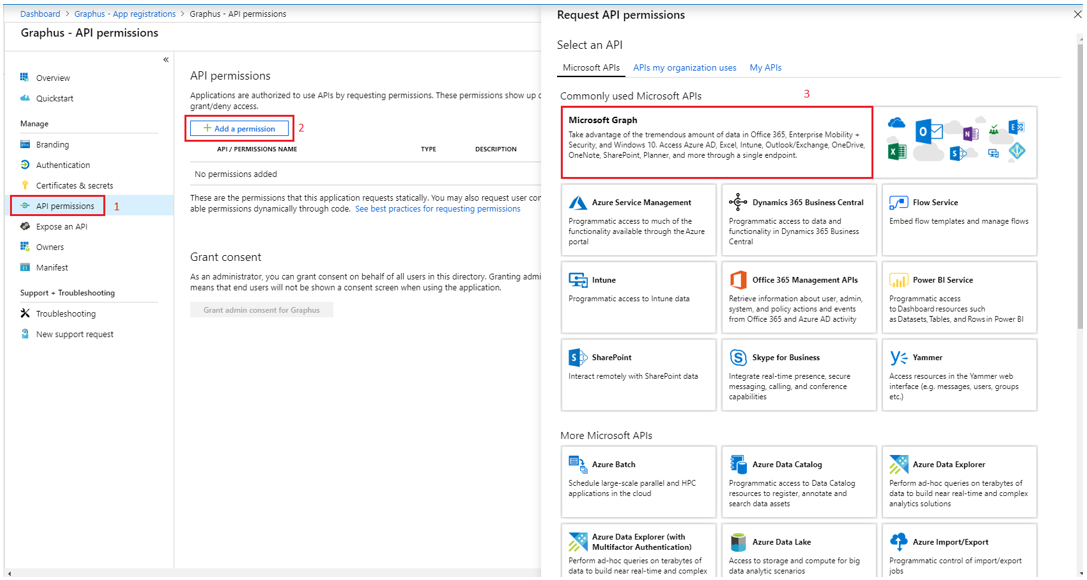Image resolution: width=1087 pixels, height=580 pixels.
Task: Click the Azure Service Management icon
Action: [x=577, y=203]
